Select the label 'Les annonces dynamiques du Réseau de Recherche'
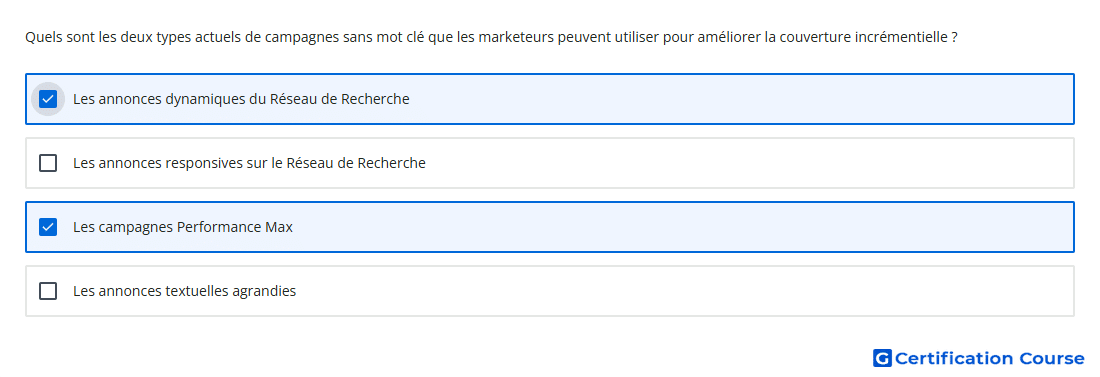This screenshot has height=377, width=1100. [x=241, y=99]
